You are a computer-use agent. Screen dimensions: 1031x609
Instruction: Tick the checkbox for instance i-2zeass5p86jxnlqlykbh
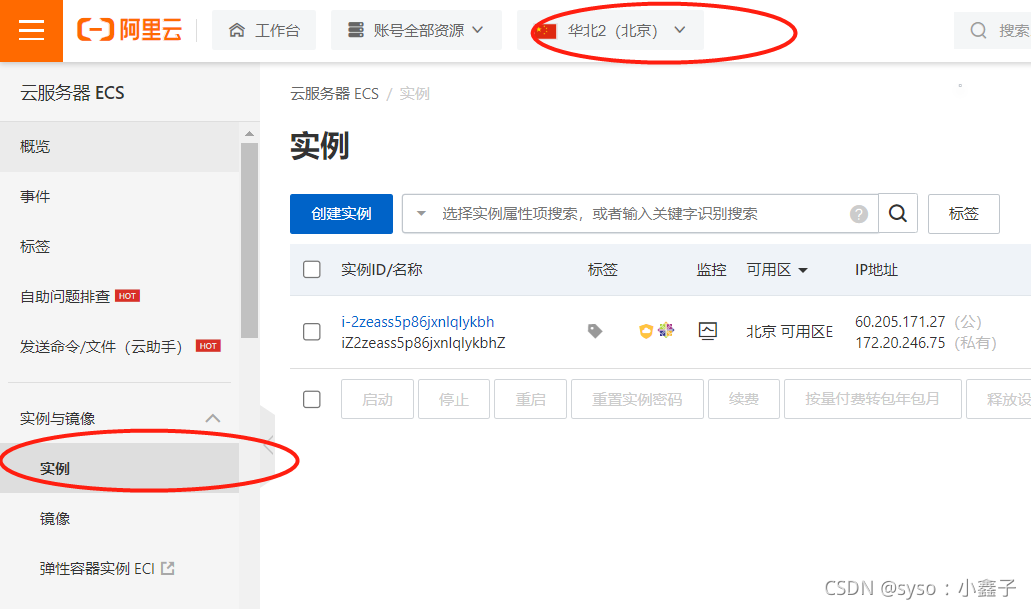312,331
